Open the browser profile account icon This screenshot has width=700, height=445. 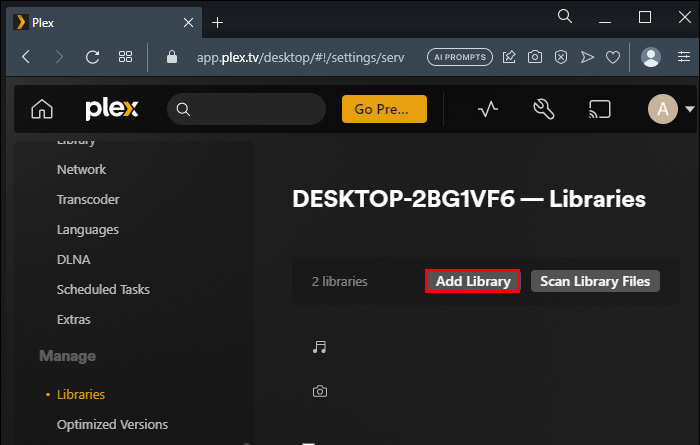coord(651,57)
